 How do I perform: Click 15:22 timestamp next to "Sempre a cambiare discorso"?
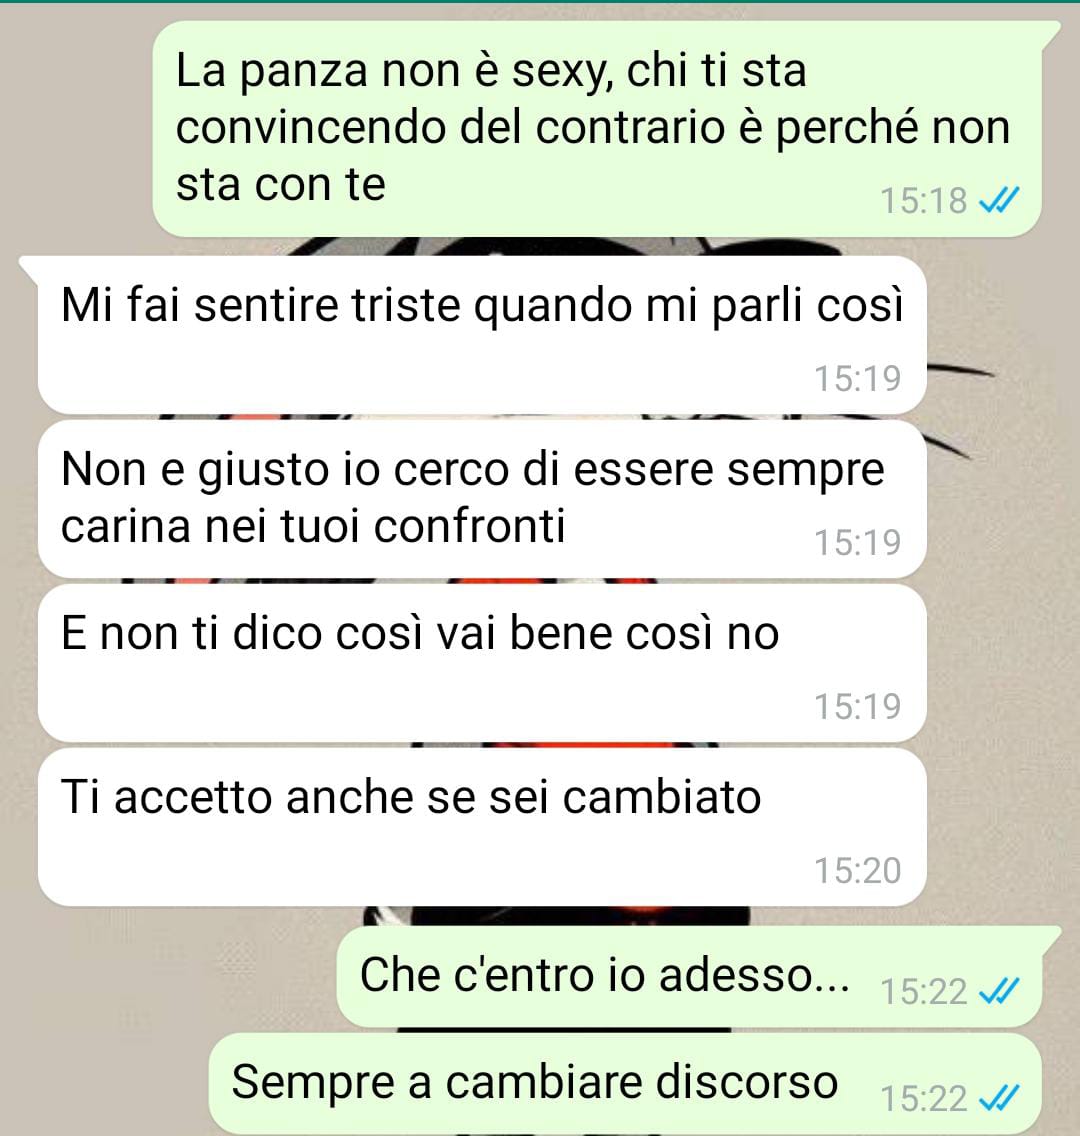click(924, 1099)
